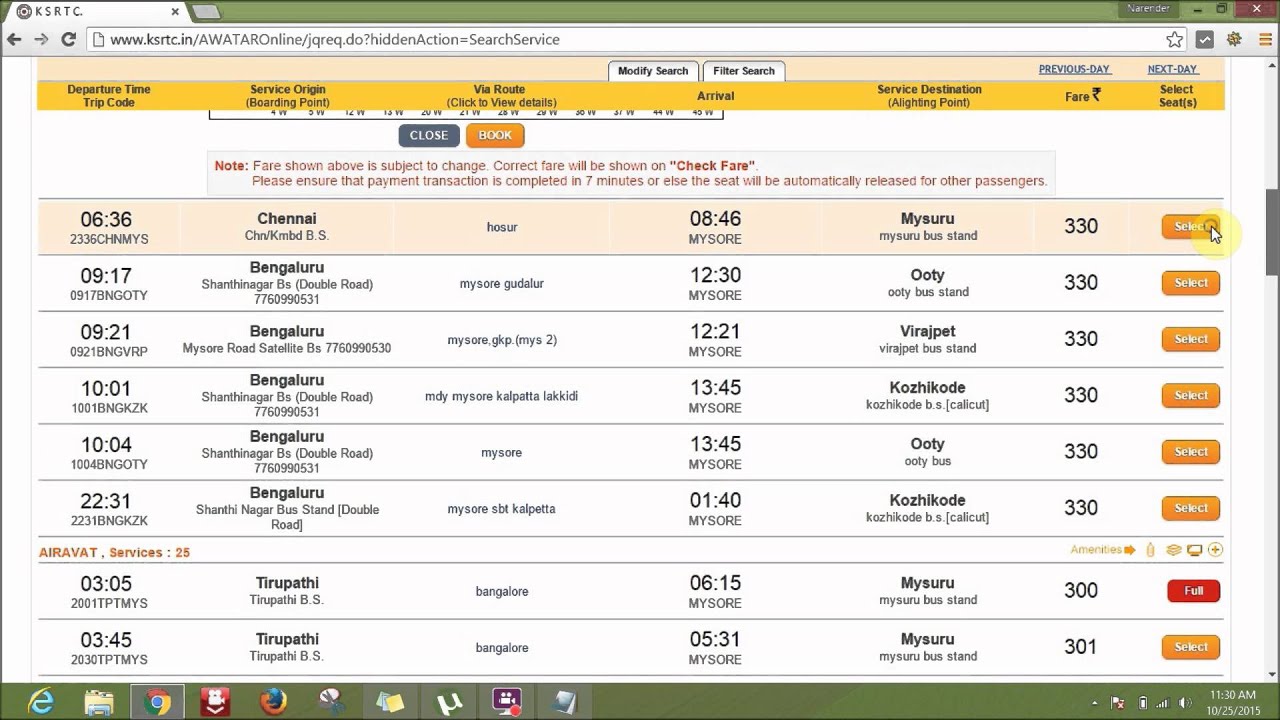Click the trip code '2336CHNMYS'
Image resolution: width=1280 pixels, height=720 pixels.
pyautogui.click(x=109, y=240)
